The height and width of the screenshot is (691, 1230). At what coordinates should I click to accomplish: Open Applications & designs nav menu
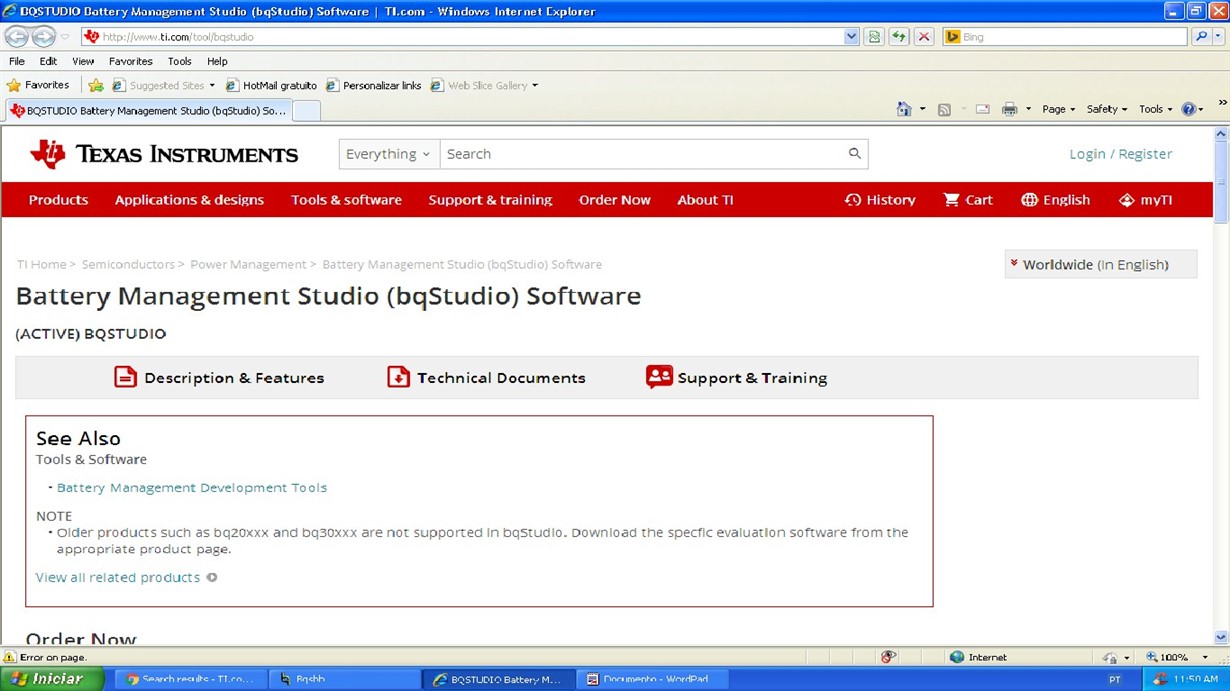click(x=189, y=200)
